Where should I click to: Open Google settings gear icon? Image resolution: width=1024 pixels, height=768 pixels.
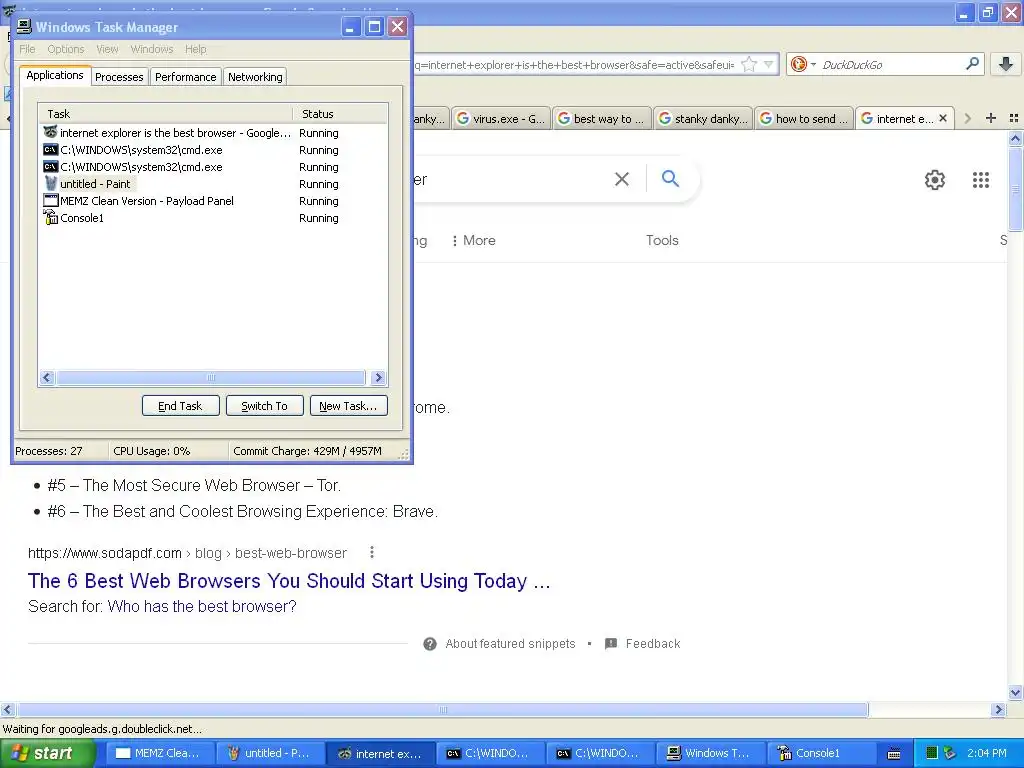935,180
